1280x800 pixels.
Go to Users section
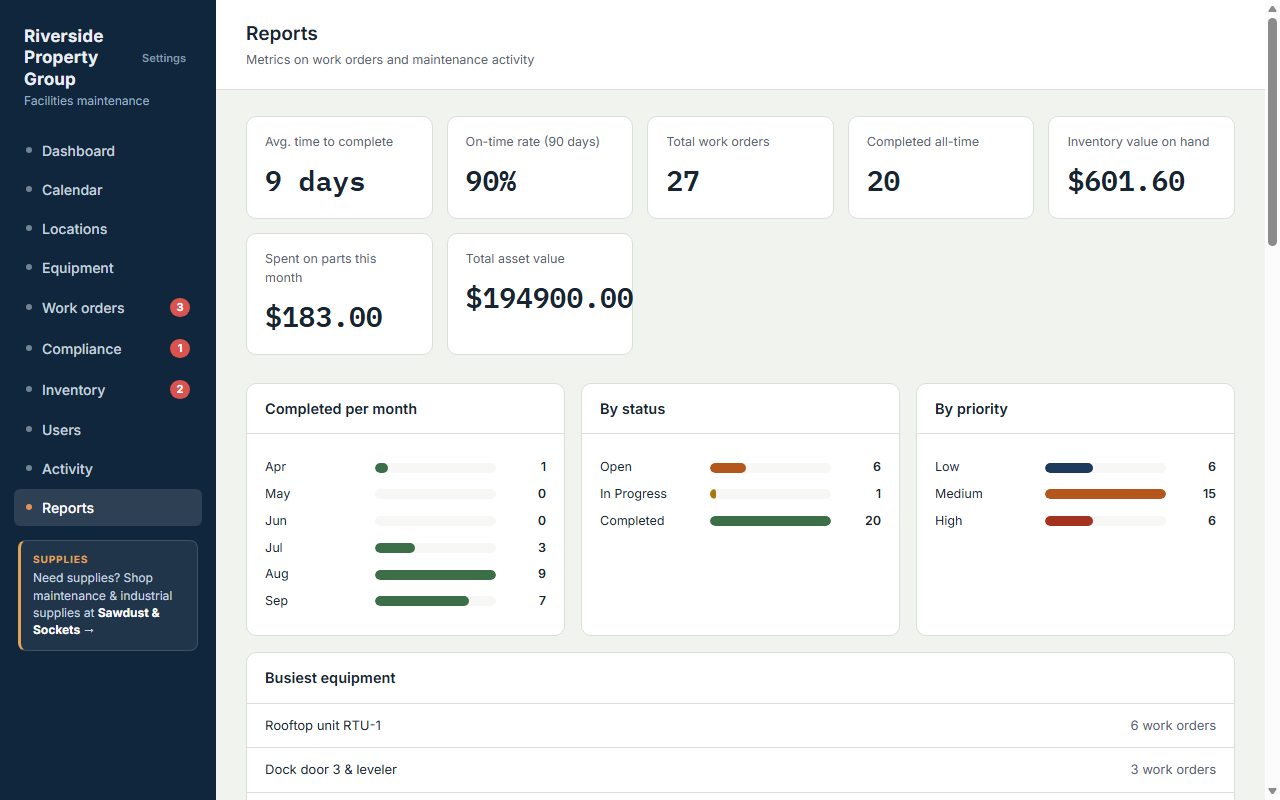[x=108, y=430]
